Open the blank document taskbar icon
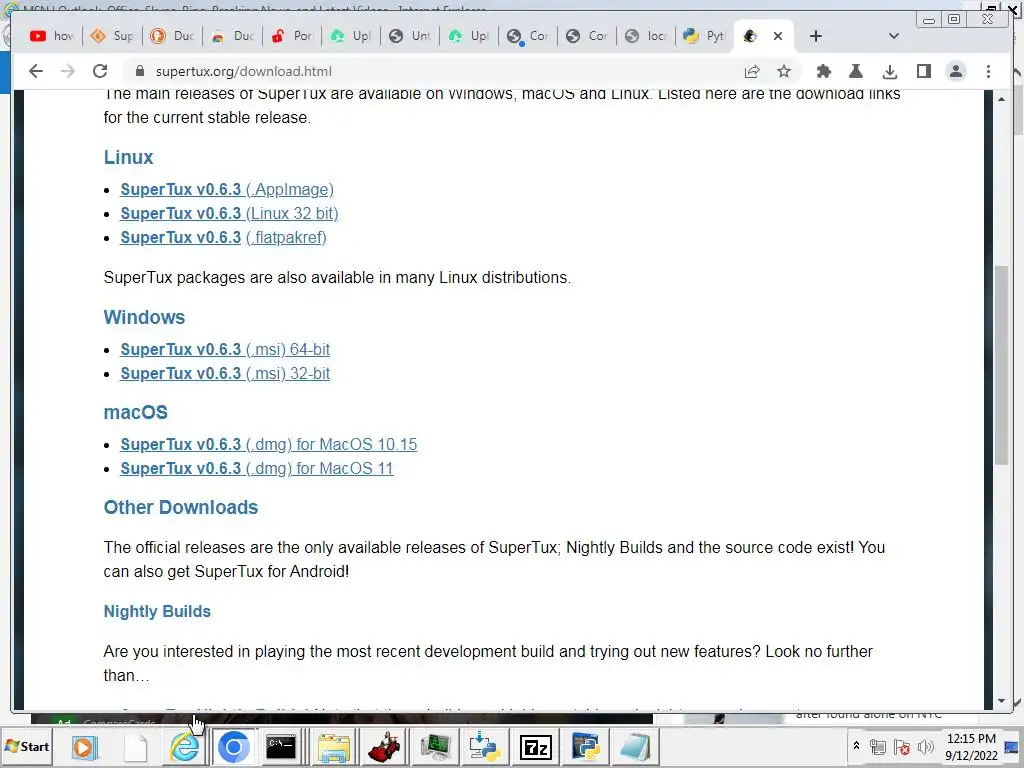1024x768 pixels. [x=136, y=747]
